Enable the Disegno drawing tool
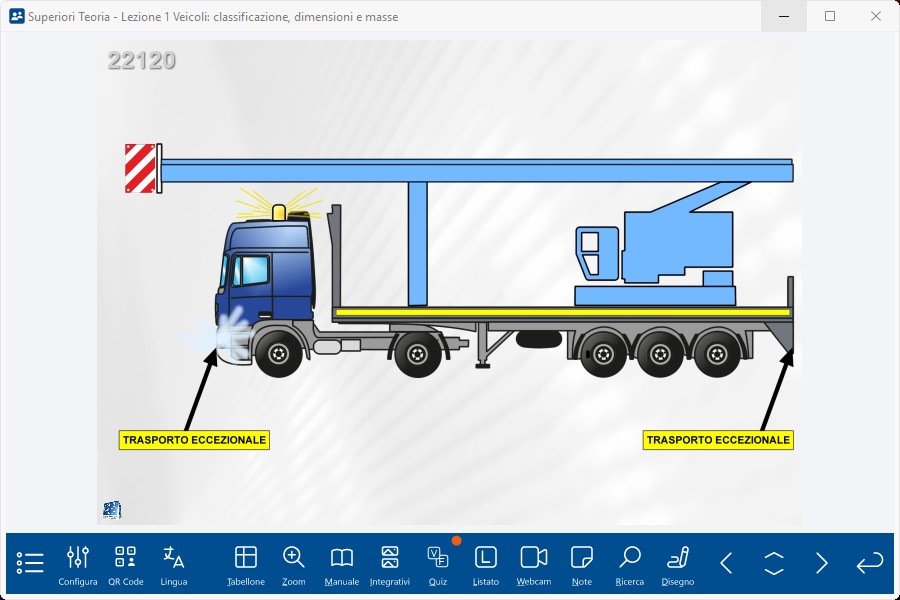 pyautogui.click(x=678, y=564)
